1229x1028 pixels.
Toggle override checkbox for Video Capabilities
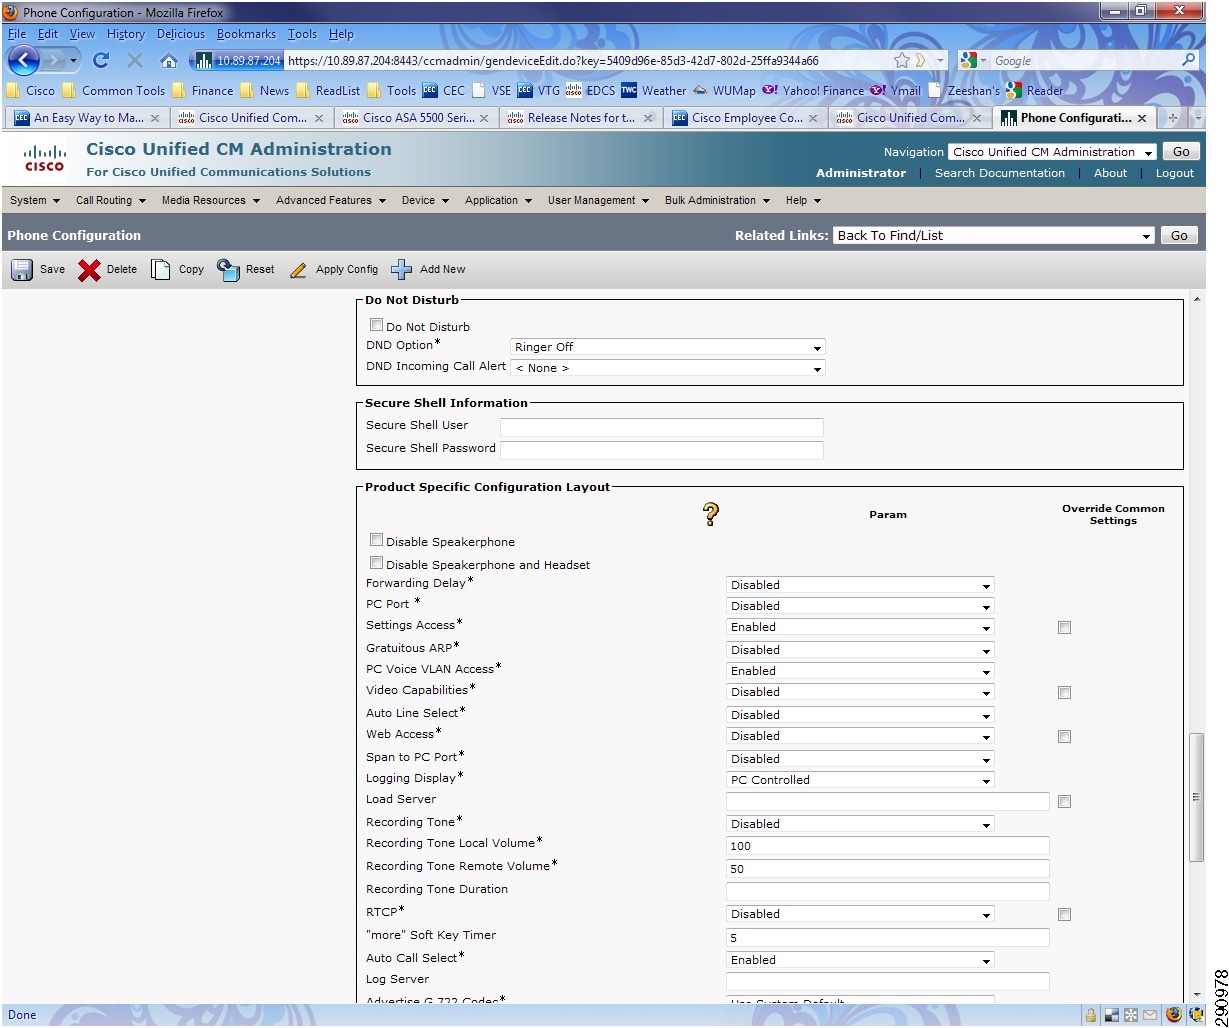coord(1064,693)
